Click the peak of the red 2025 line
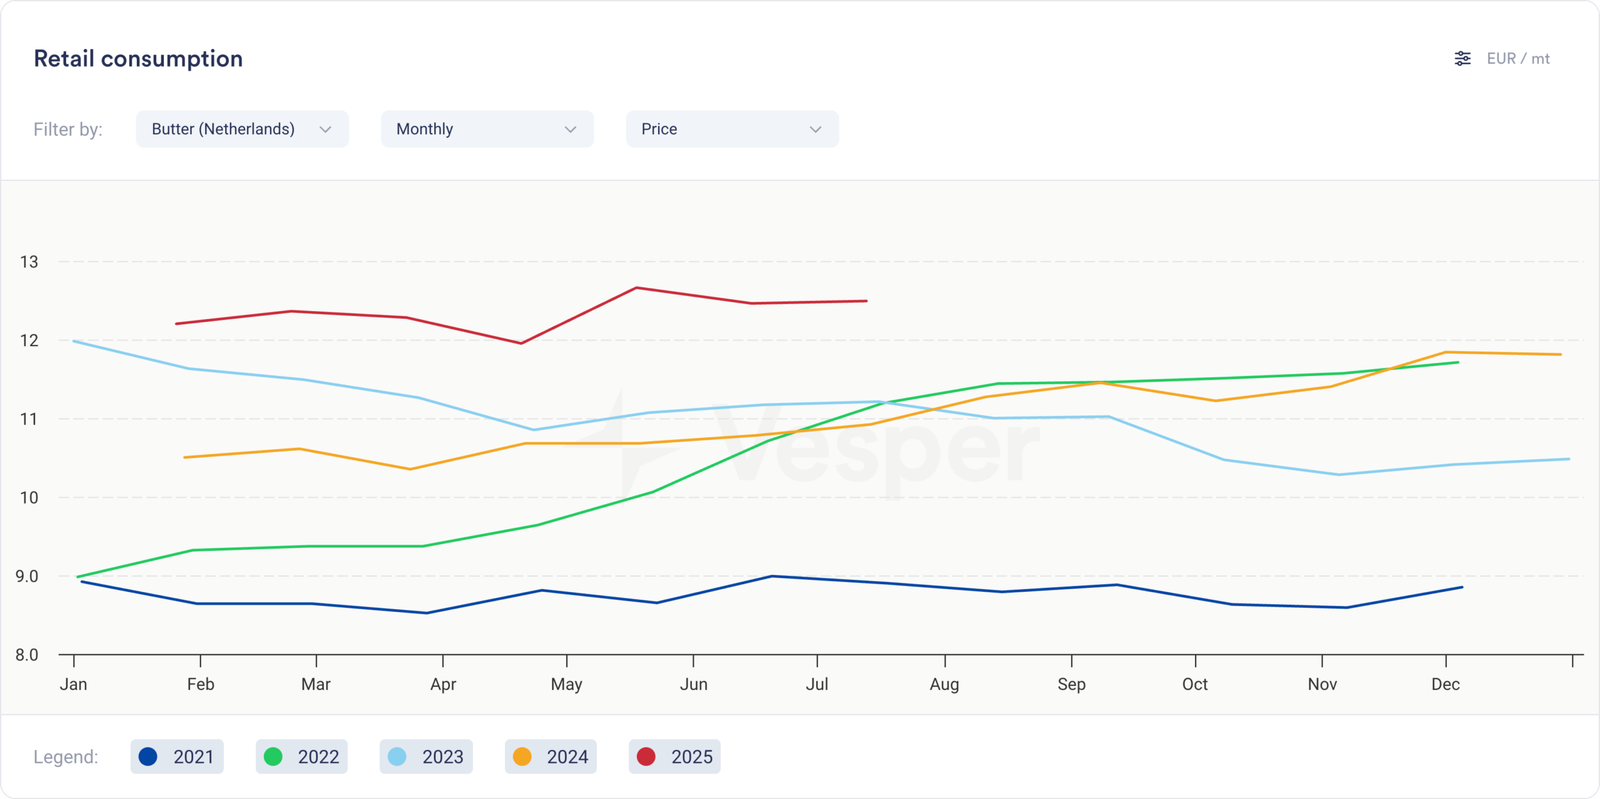1600x799 pixels. pos(637,288)
